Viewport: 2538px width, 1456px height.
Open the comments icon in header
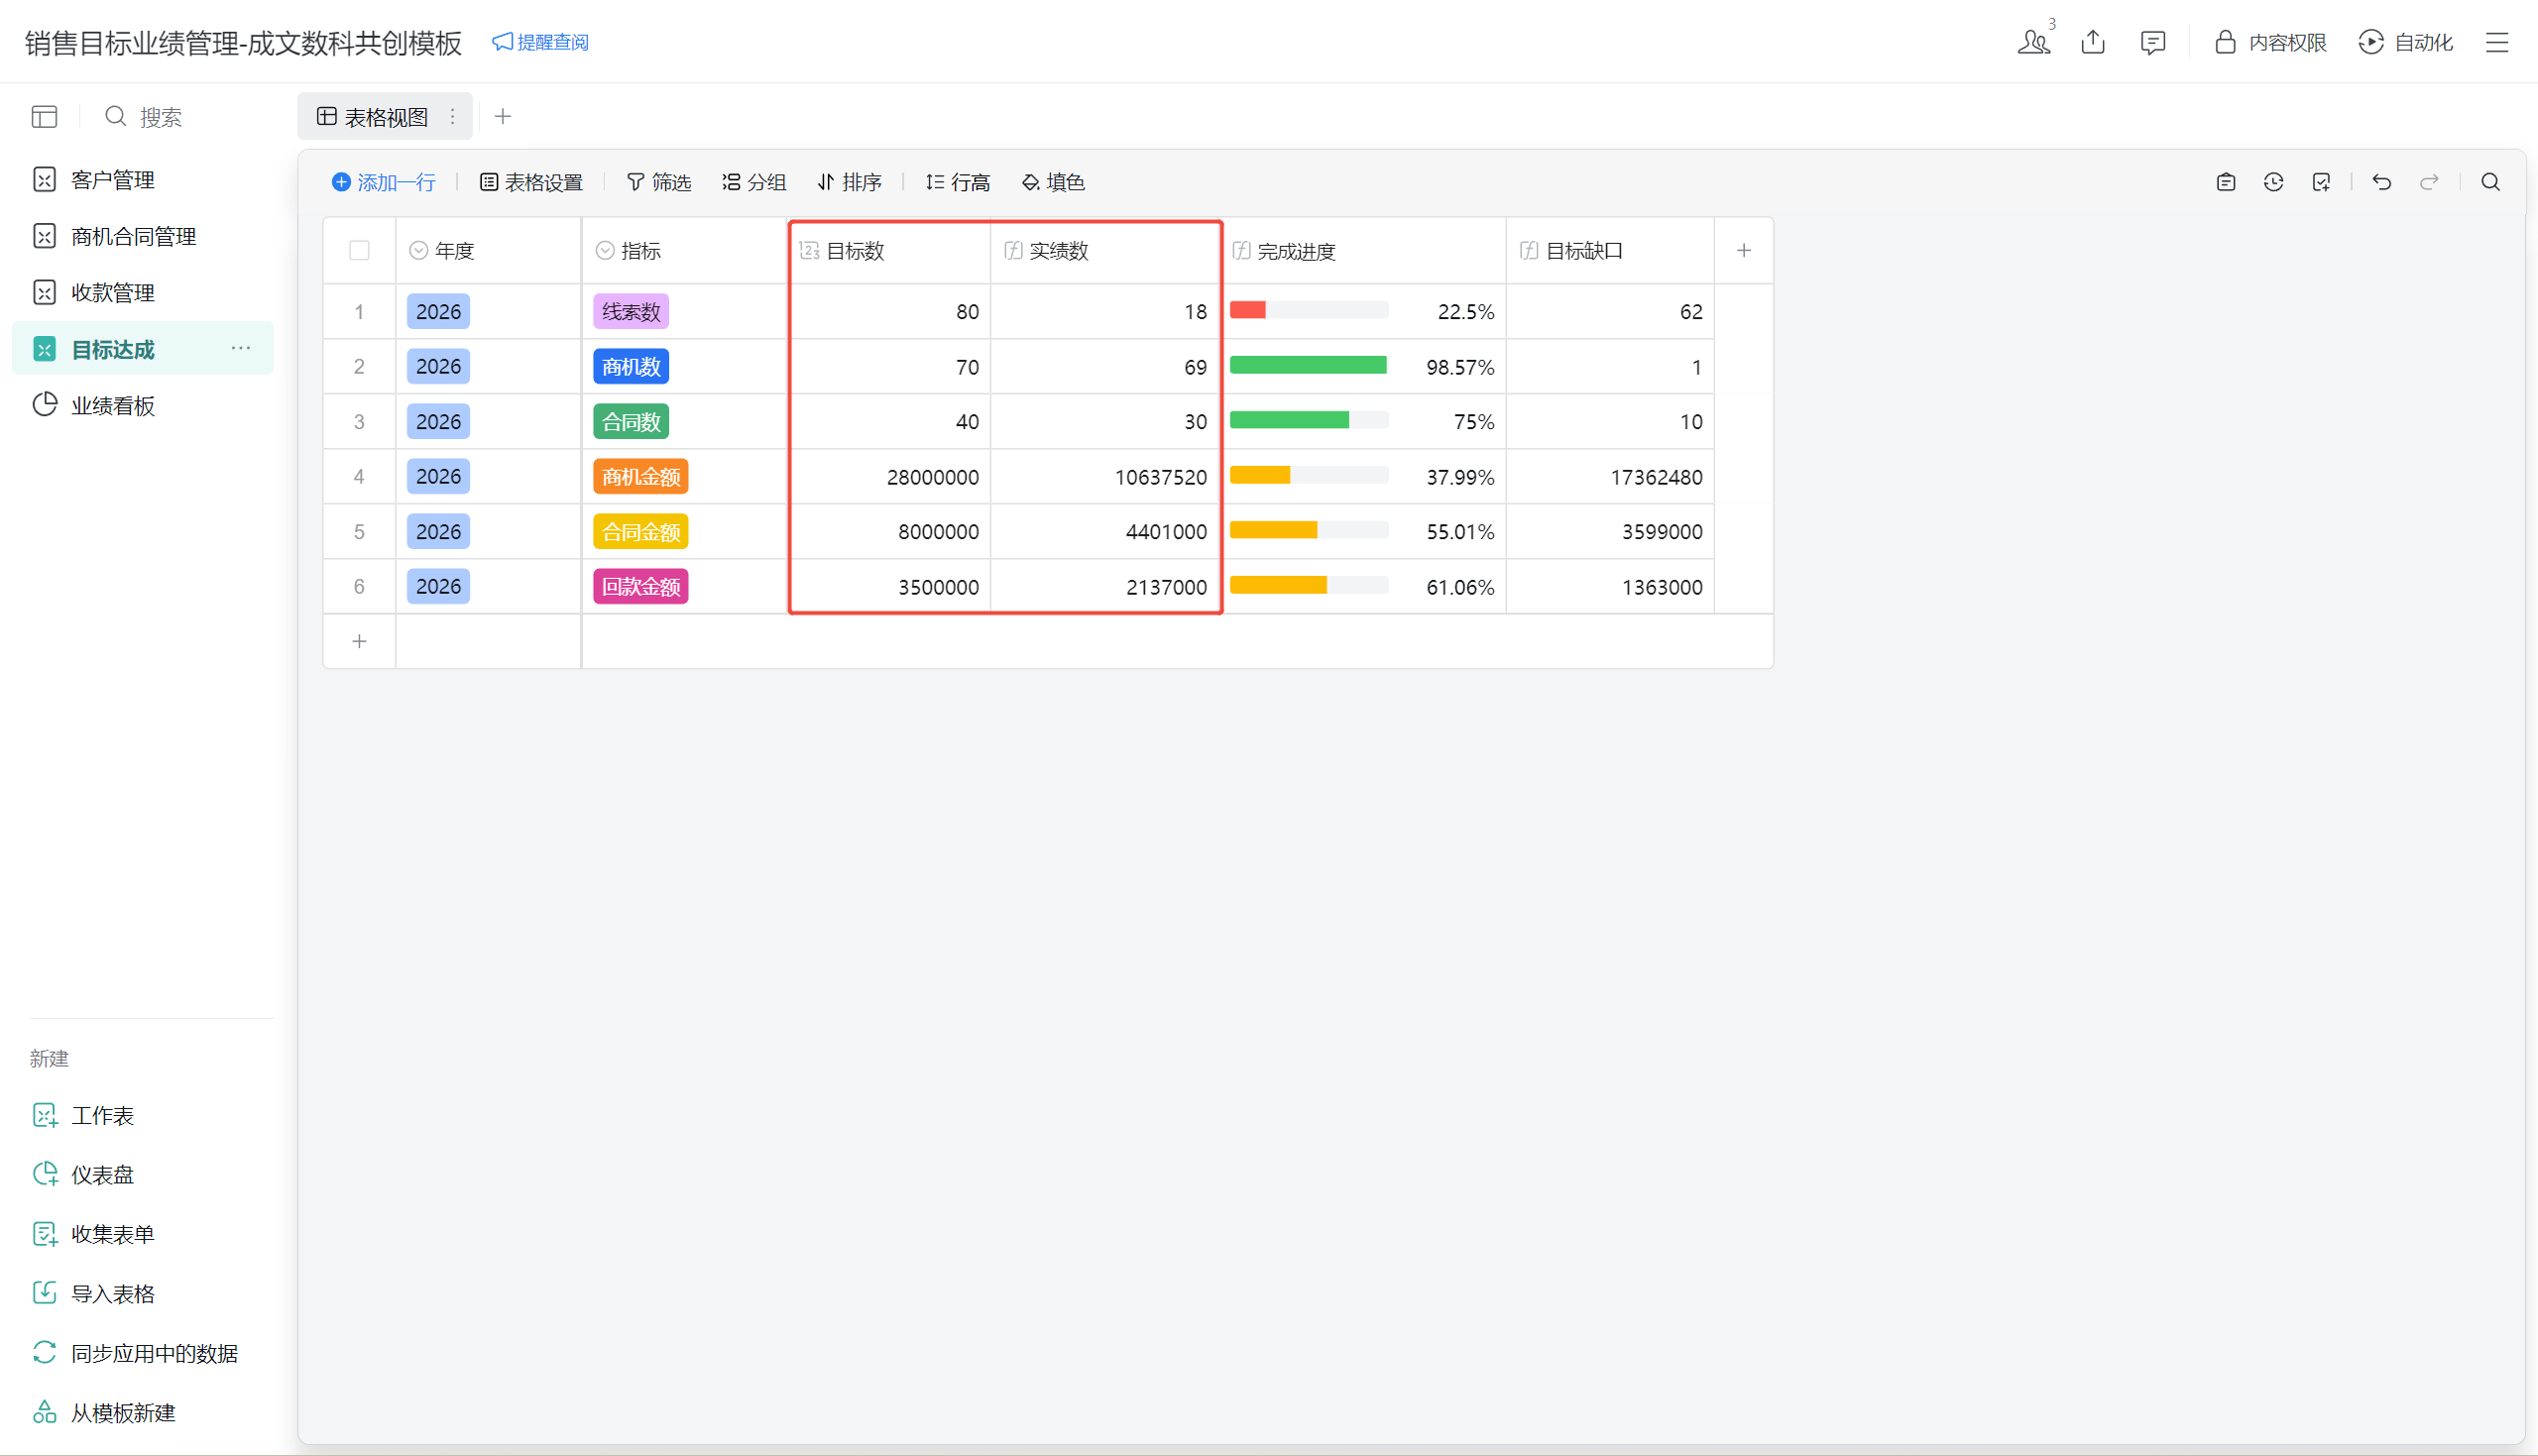click(x=2152, y=42)
